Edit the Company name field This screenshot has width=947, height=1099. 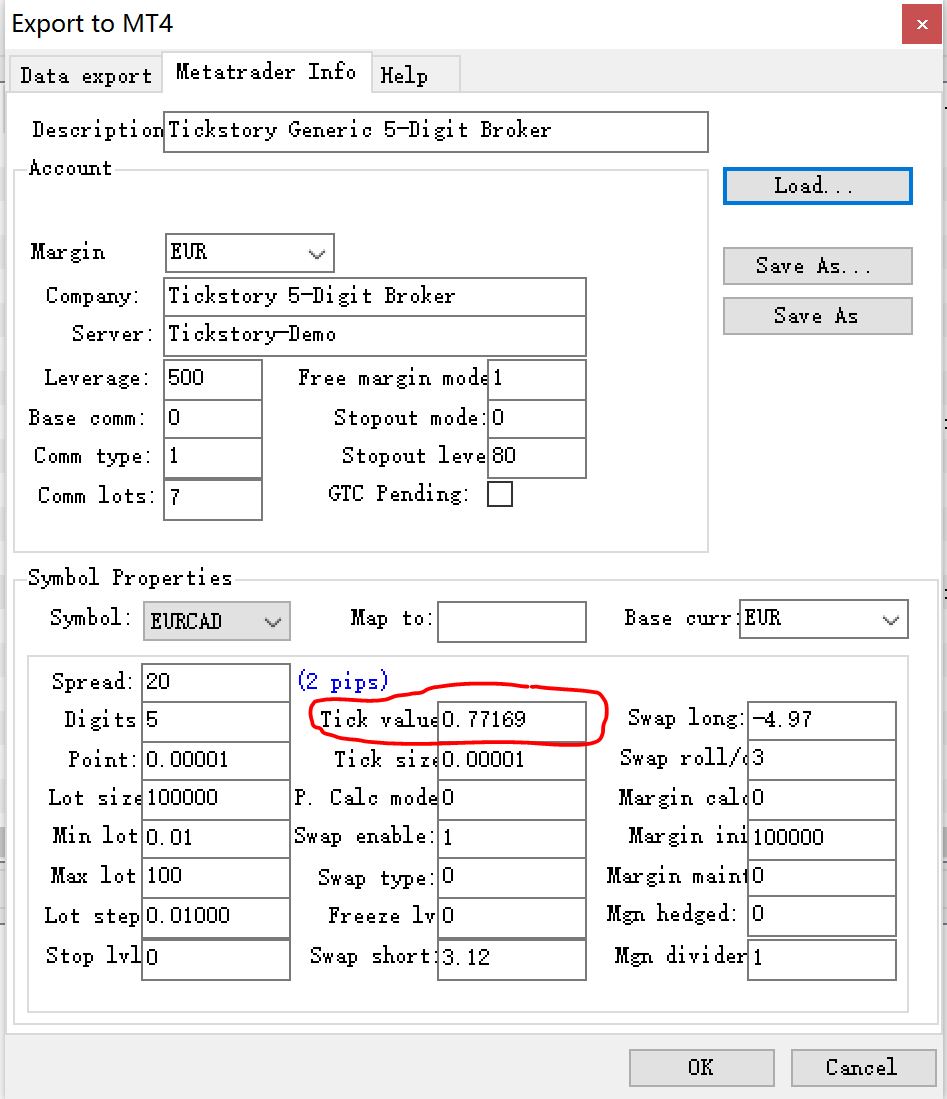pos(374,296)
